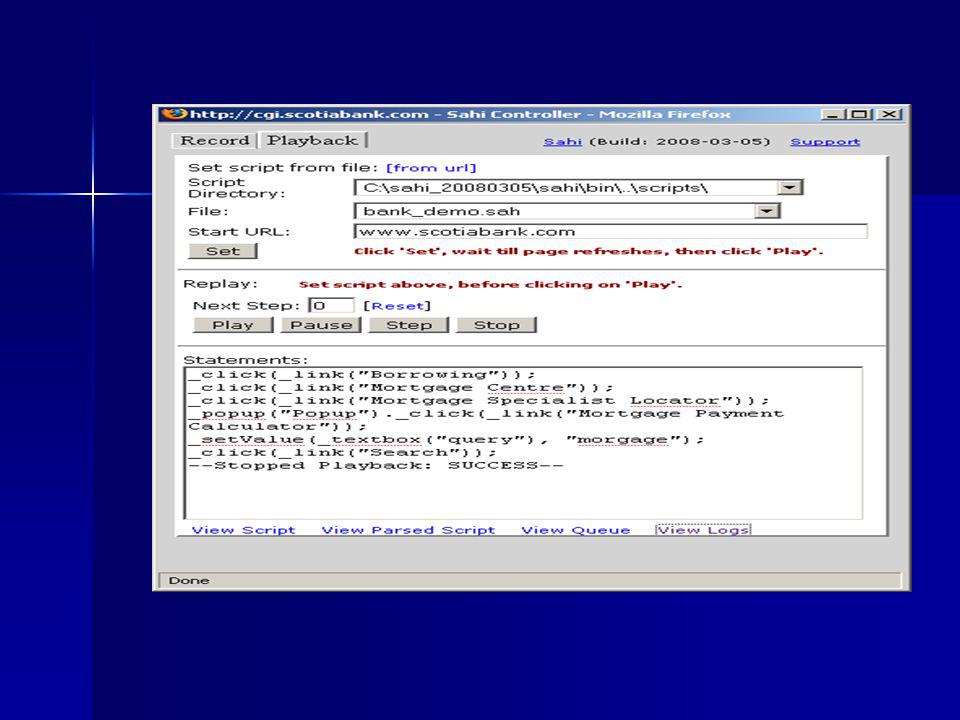Start playback with the Play button
The width and height of the screenshot is (960, 720).
(x=233, y=325)
